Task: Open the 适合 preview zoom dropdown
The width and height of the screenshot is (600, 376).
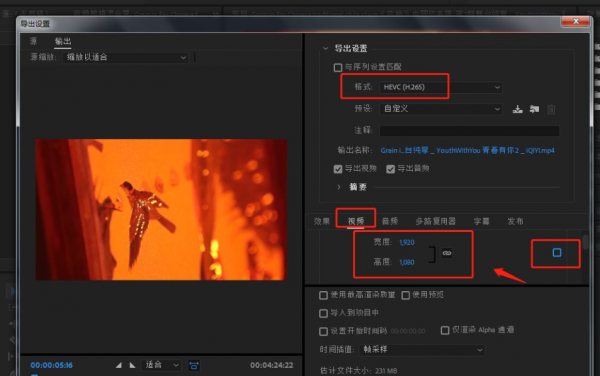Action: coord(161,365)
